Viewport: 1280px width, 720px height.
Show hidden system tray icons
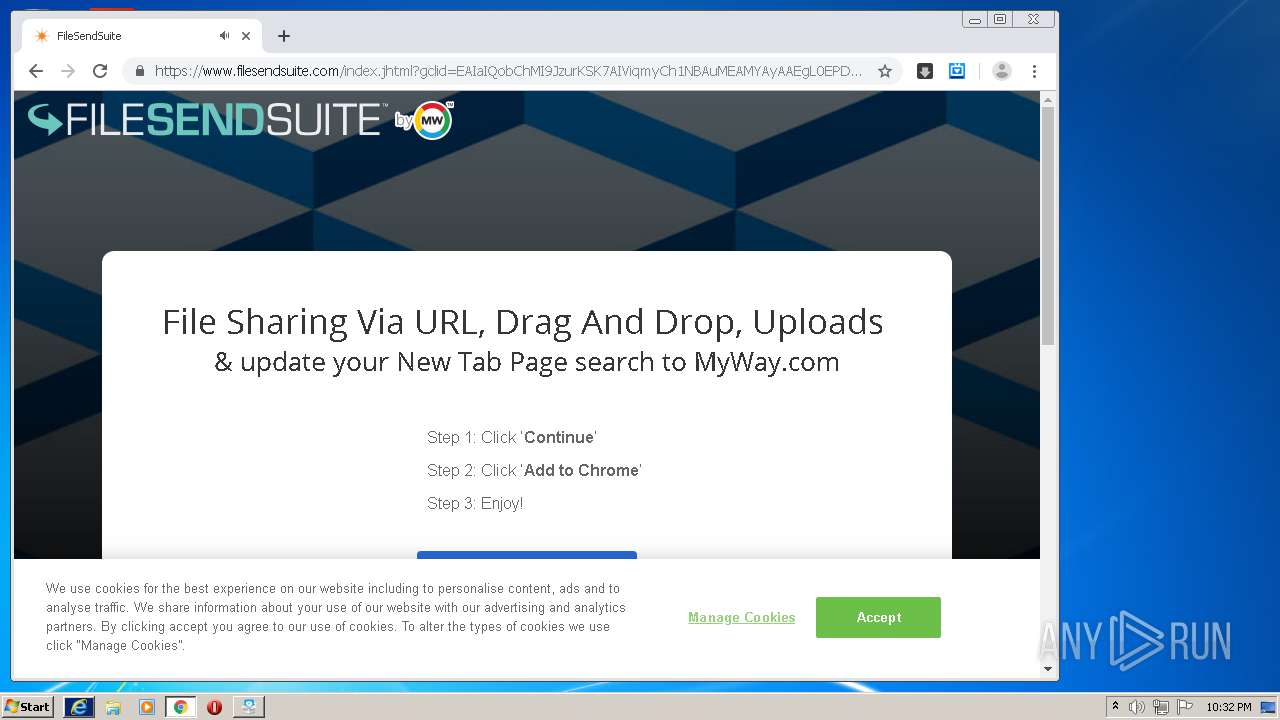click(1115, 706)
